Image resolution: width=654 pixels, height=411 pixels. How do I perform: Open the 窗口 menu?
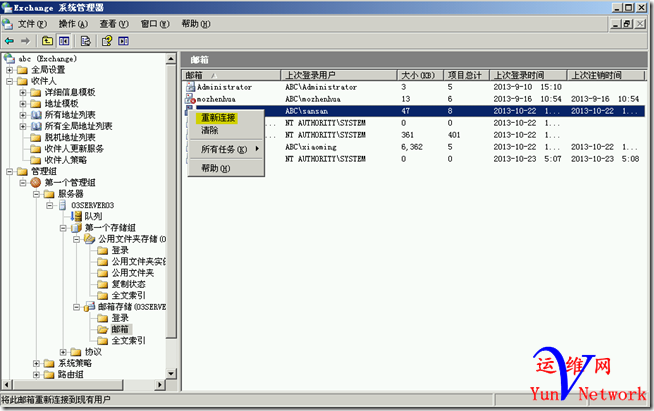pos(155,24)
